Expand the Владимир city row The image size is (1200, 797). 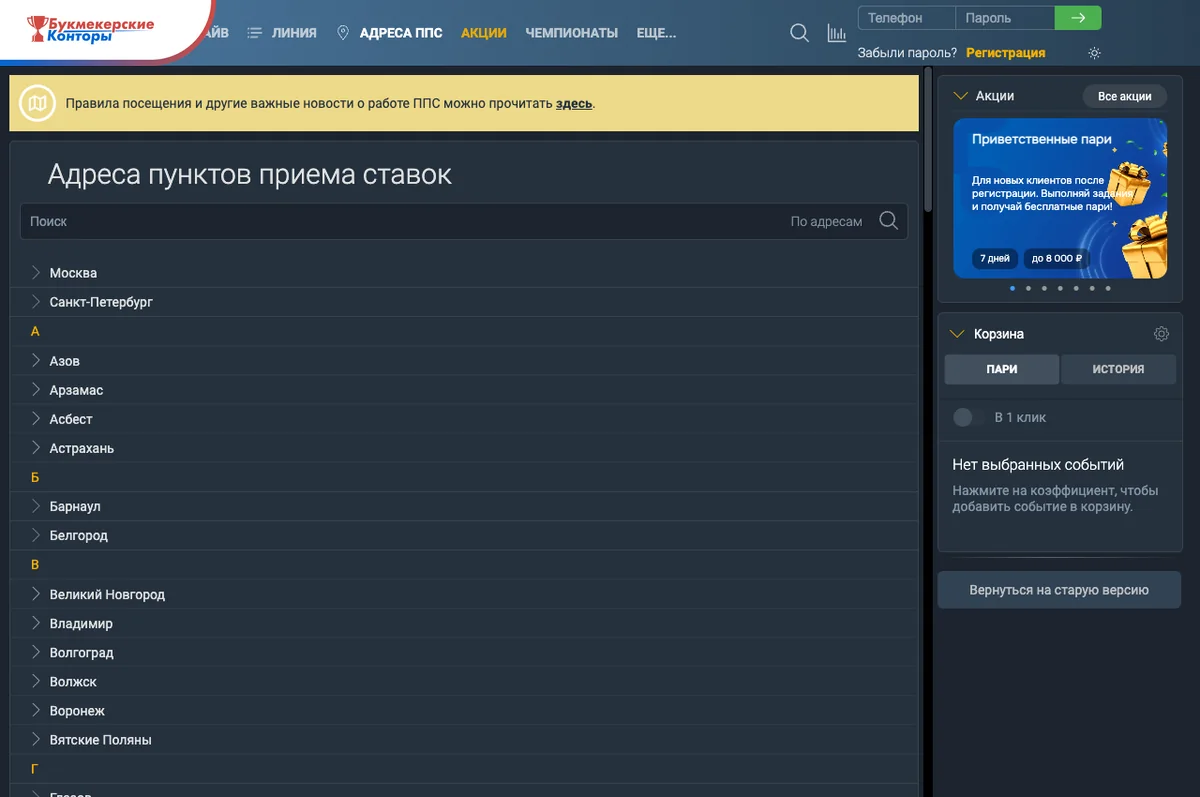pyautogui.click(x=464, y=623)
